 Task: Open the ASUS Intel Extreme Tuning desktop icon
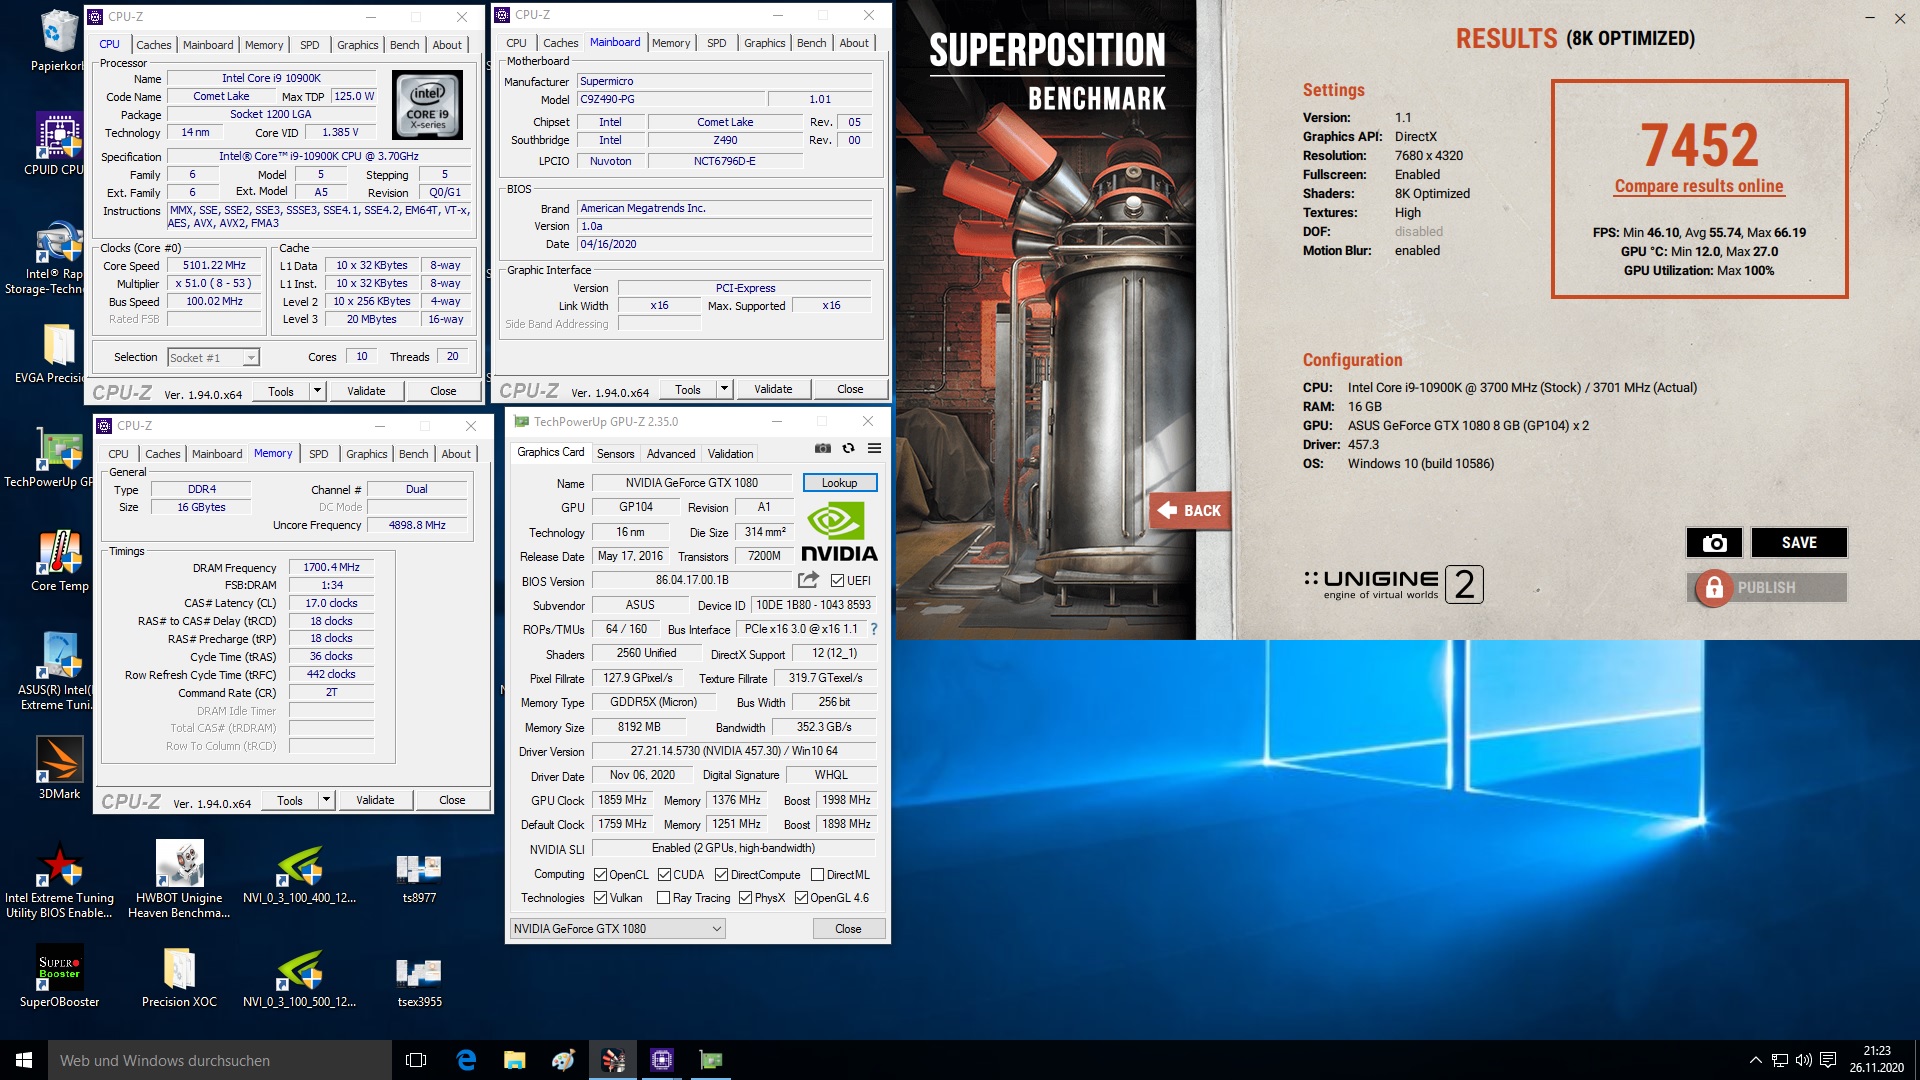click(58, 671)
